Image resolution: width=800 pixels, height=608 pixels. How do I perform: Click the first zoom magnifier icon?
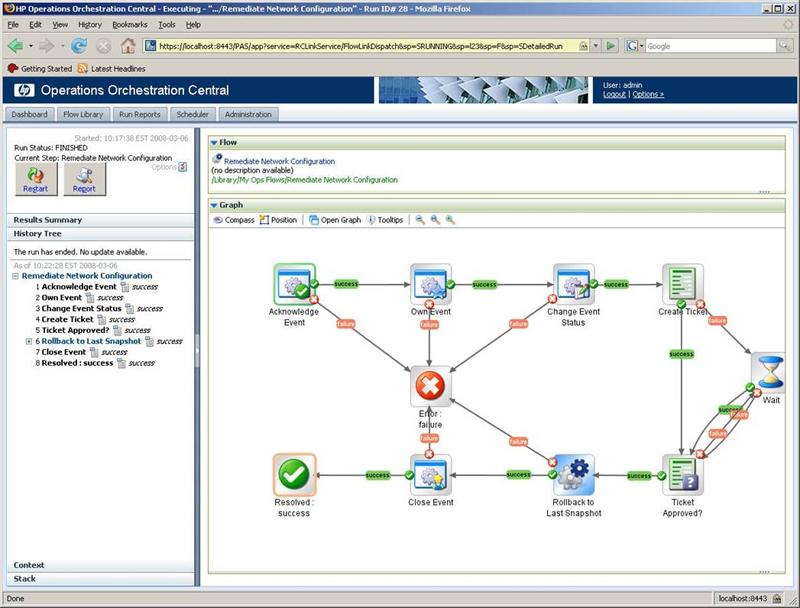click(x=420, y=220)
